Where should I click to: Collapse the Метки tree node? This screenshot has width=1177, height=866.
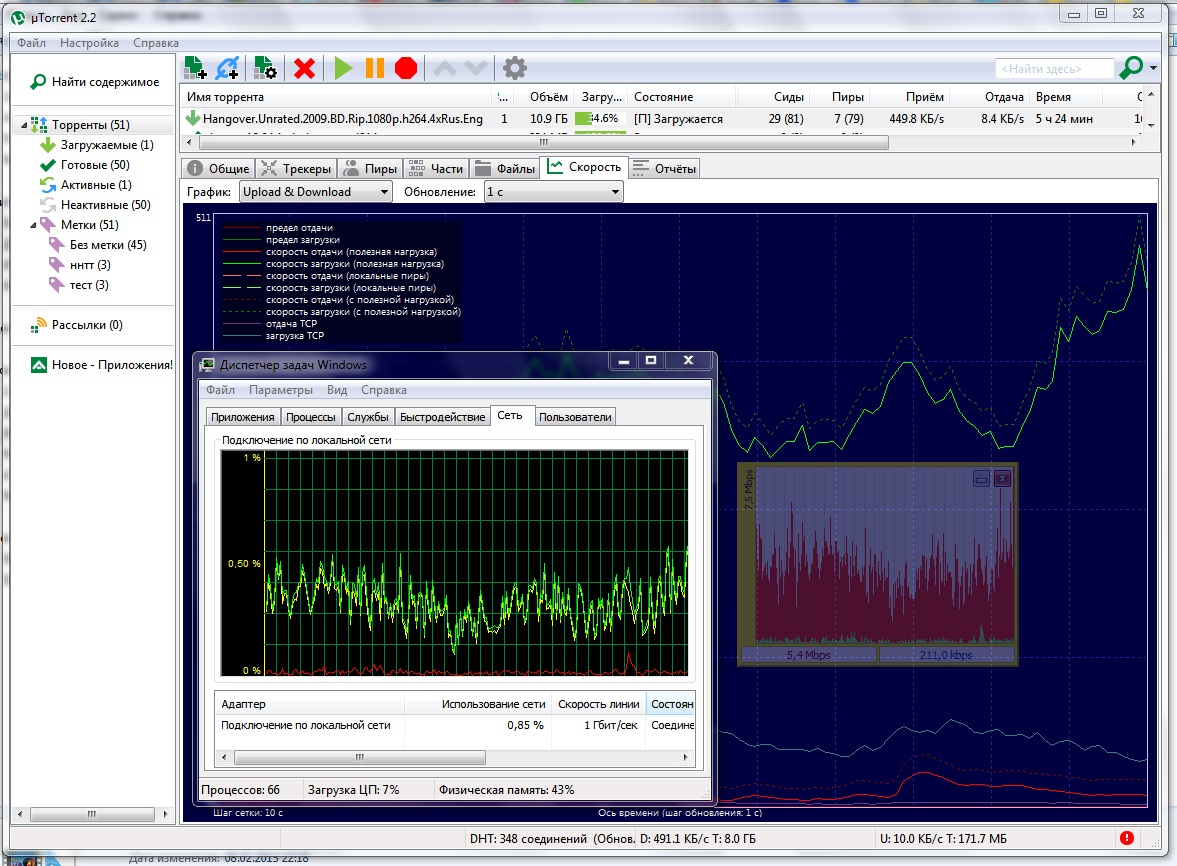click(31, 225)
